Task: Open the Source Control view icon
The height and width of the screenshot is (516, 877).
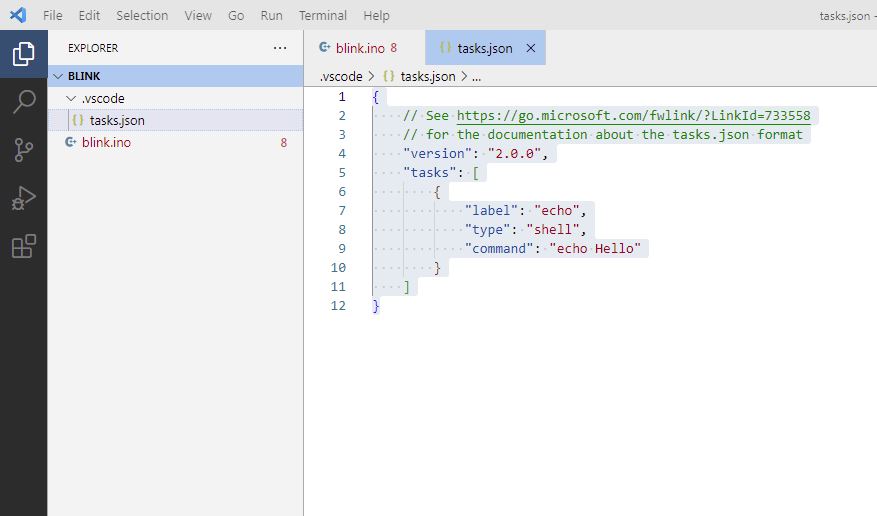Action: point(23,150)
